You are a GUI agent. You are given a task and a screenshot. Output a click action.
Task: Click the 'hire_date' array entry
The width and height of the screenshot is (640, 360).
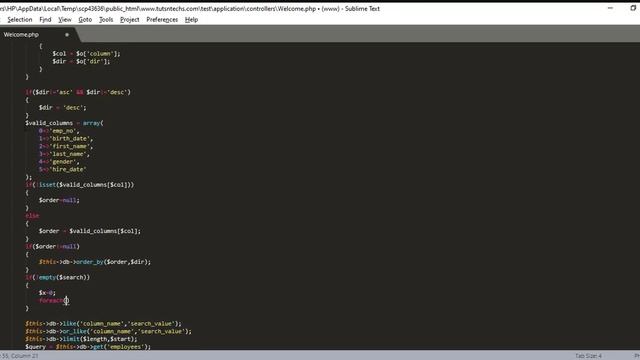tap(62, 169)
